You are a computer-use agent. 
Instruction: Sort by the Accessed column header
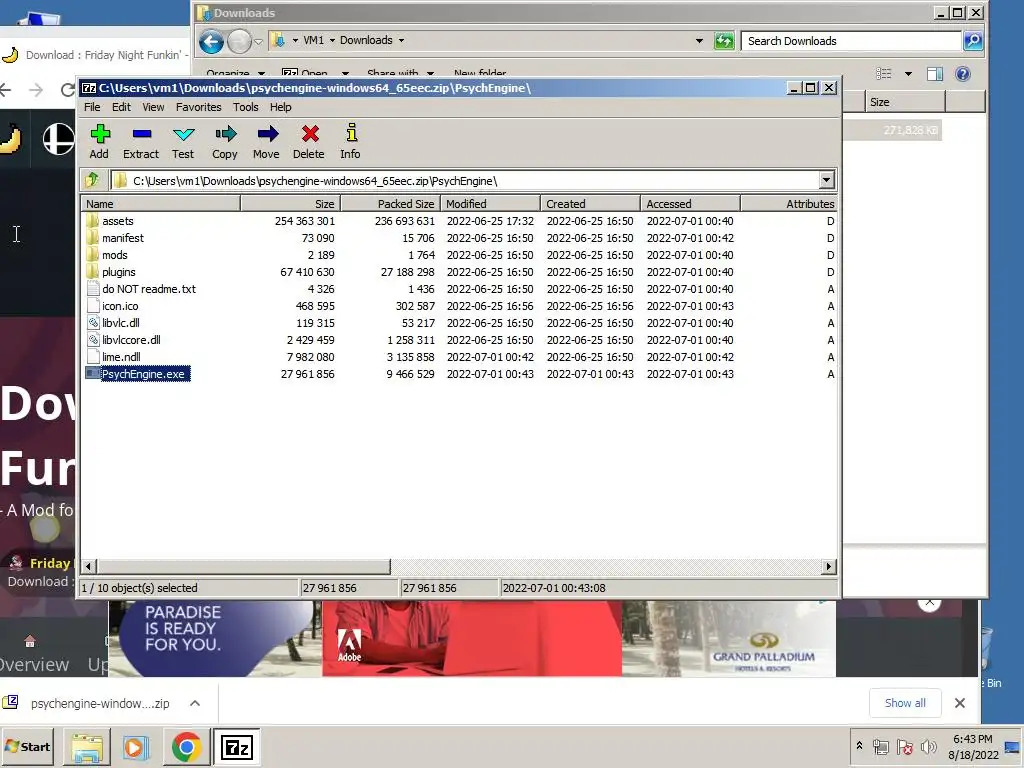690,204
